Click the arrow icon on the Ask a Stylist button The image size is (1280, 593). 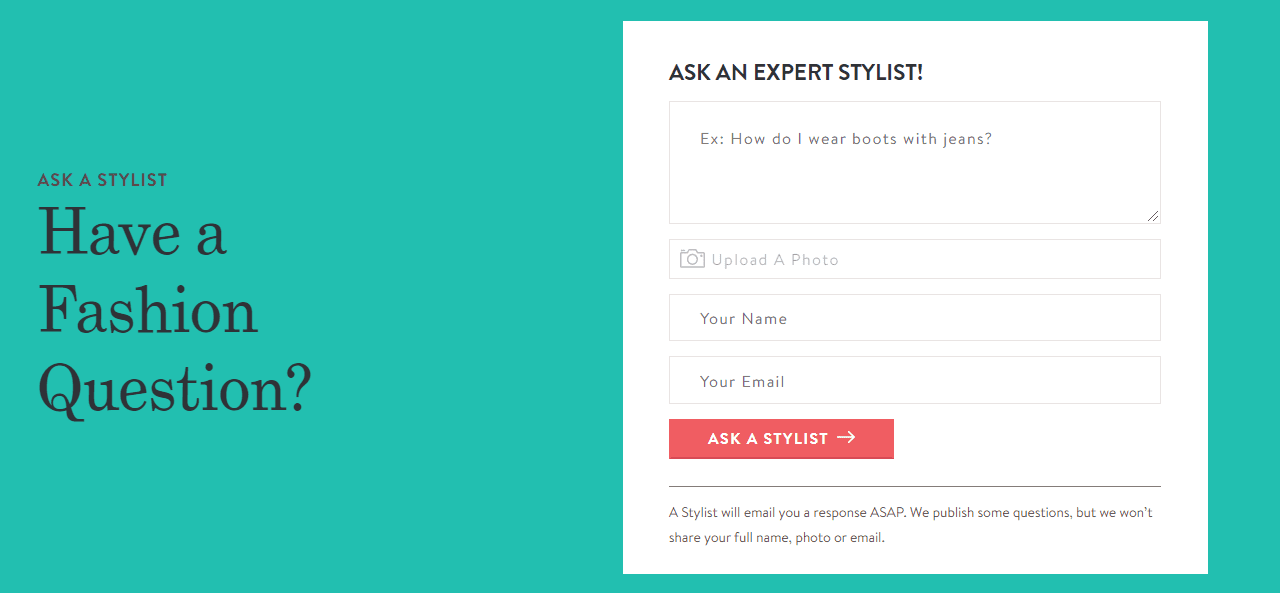[846, 437]
